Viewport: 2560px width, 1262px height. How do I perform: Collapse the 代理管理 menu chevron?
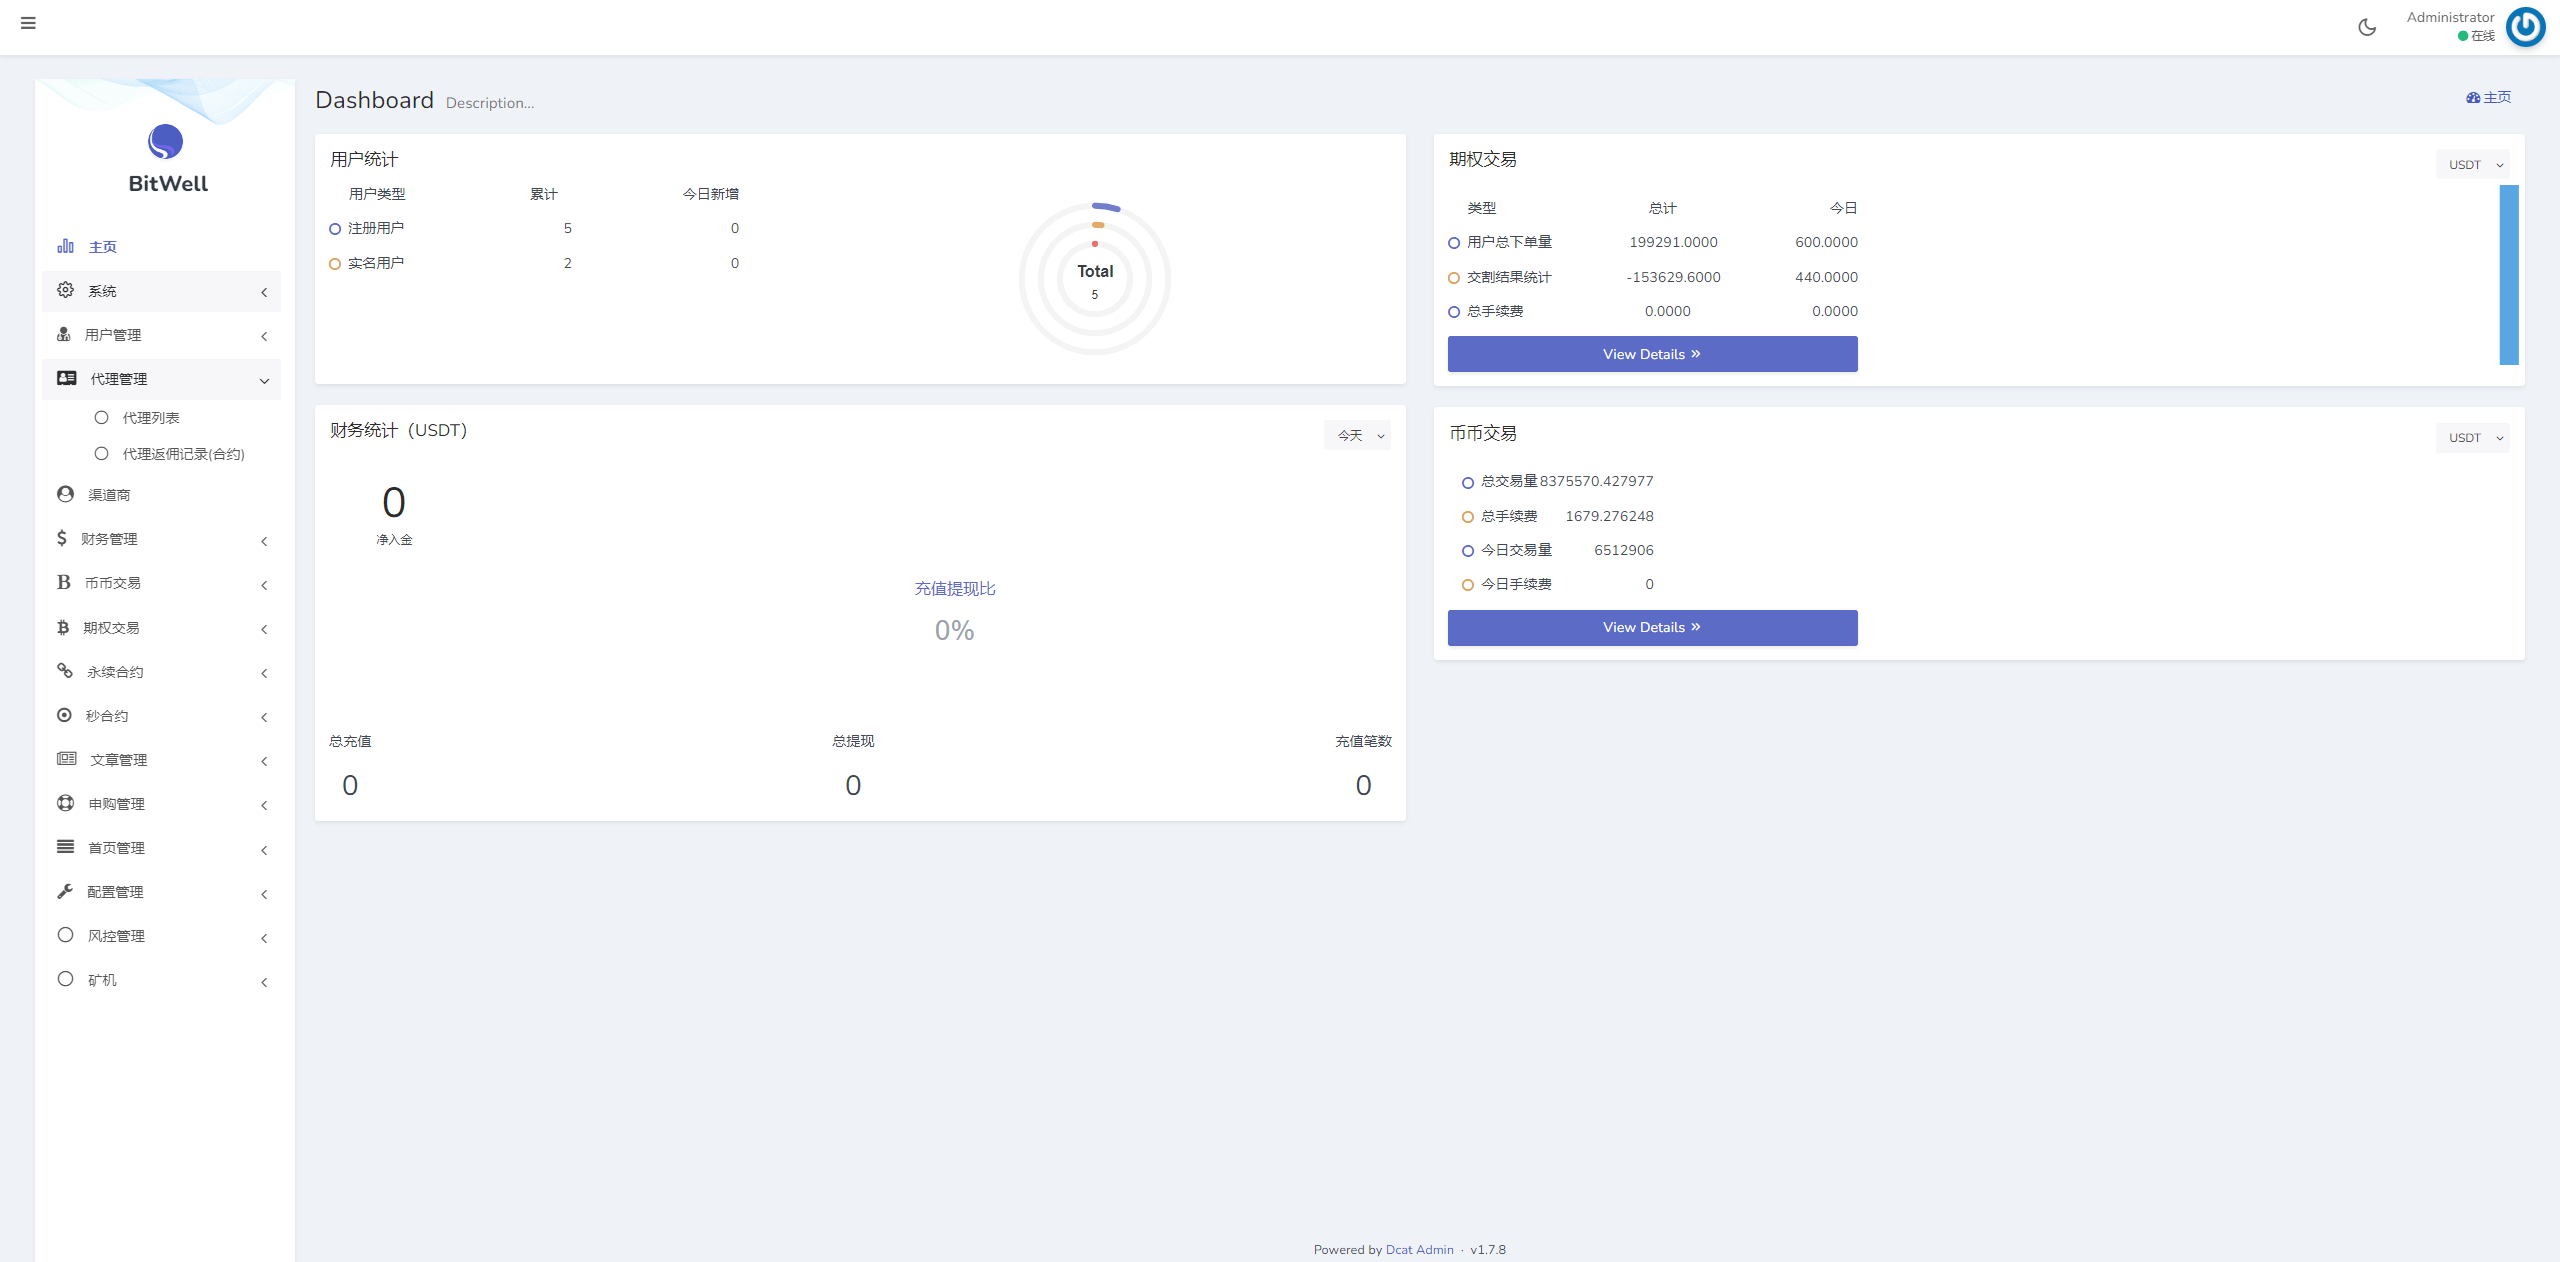[264, 380]
